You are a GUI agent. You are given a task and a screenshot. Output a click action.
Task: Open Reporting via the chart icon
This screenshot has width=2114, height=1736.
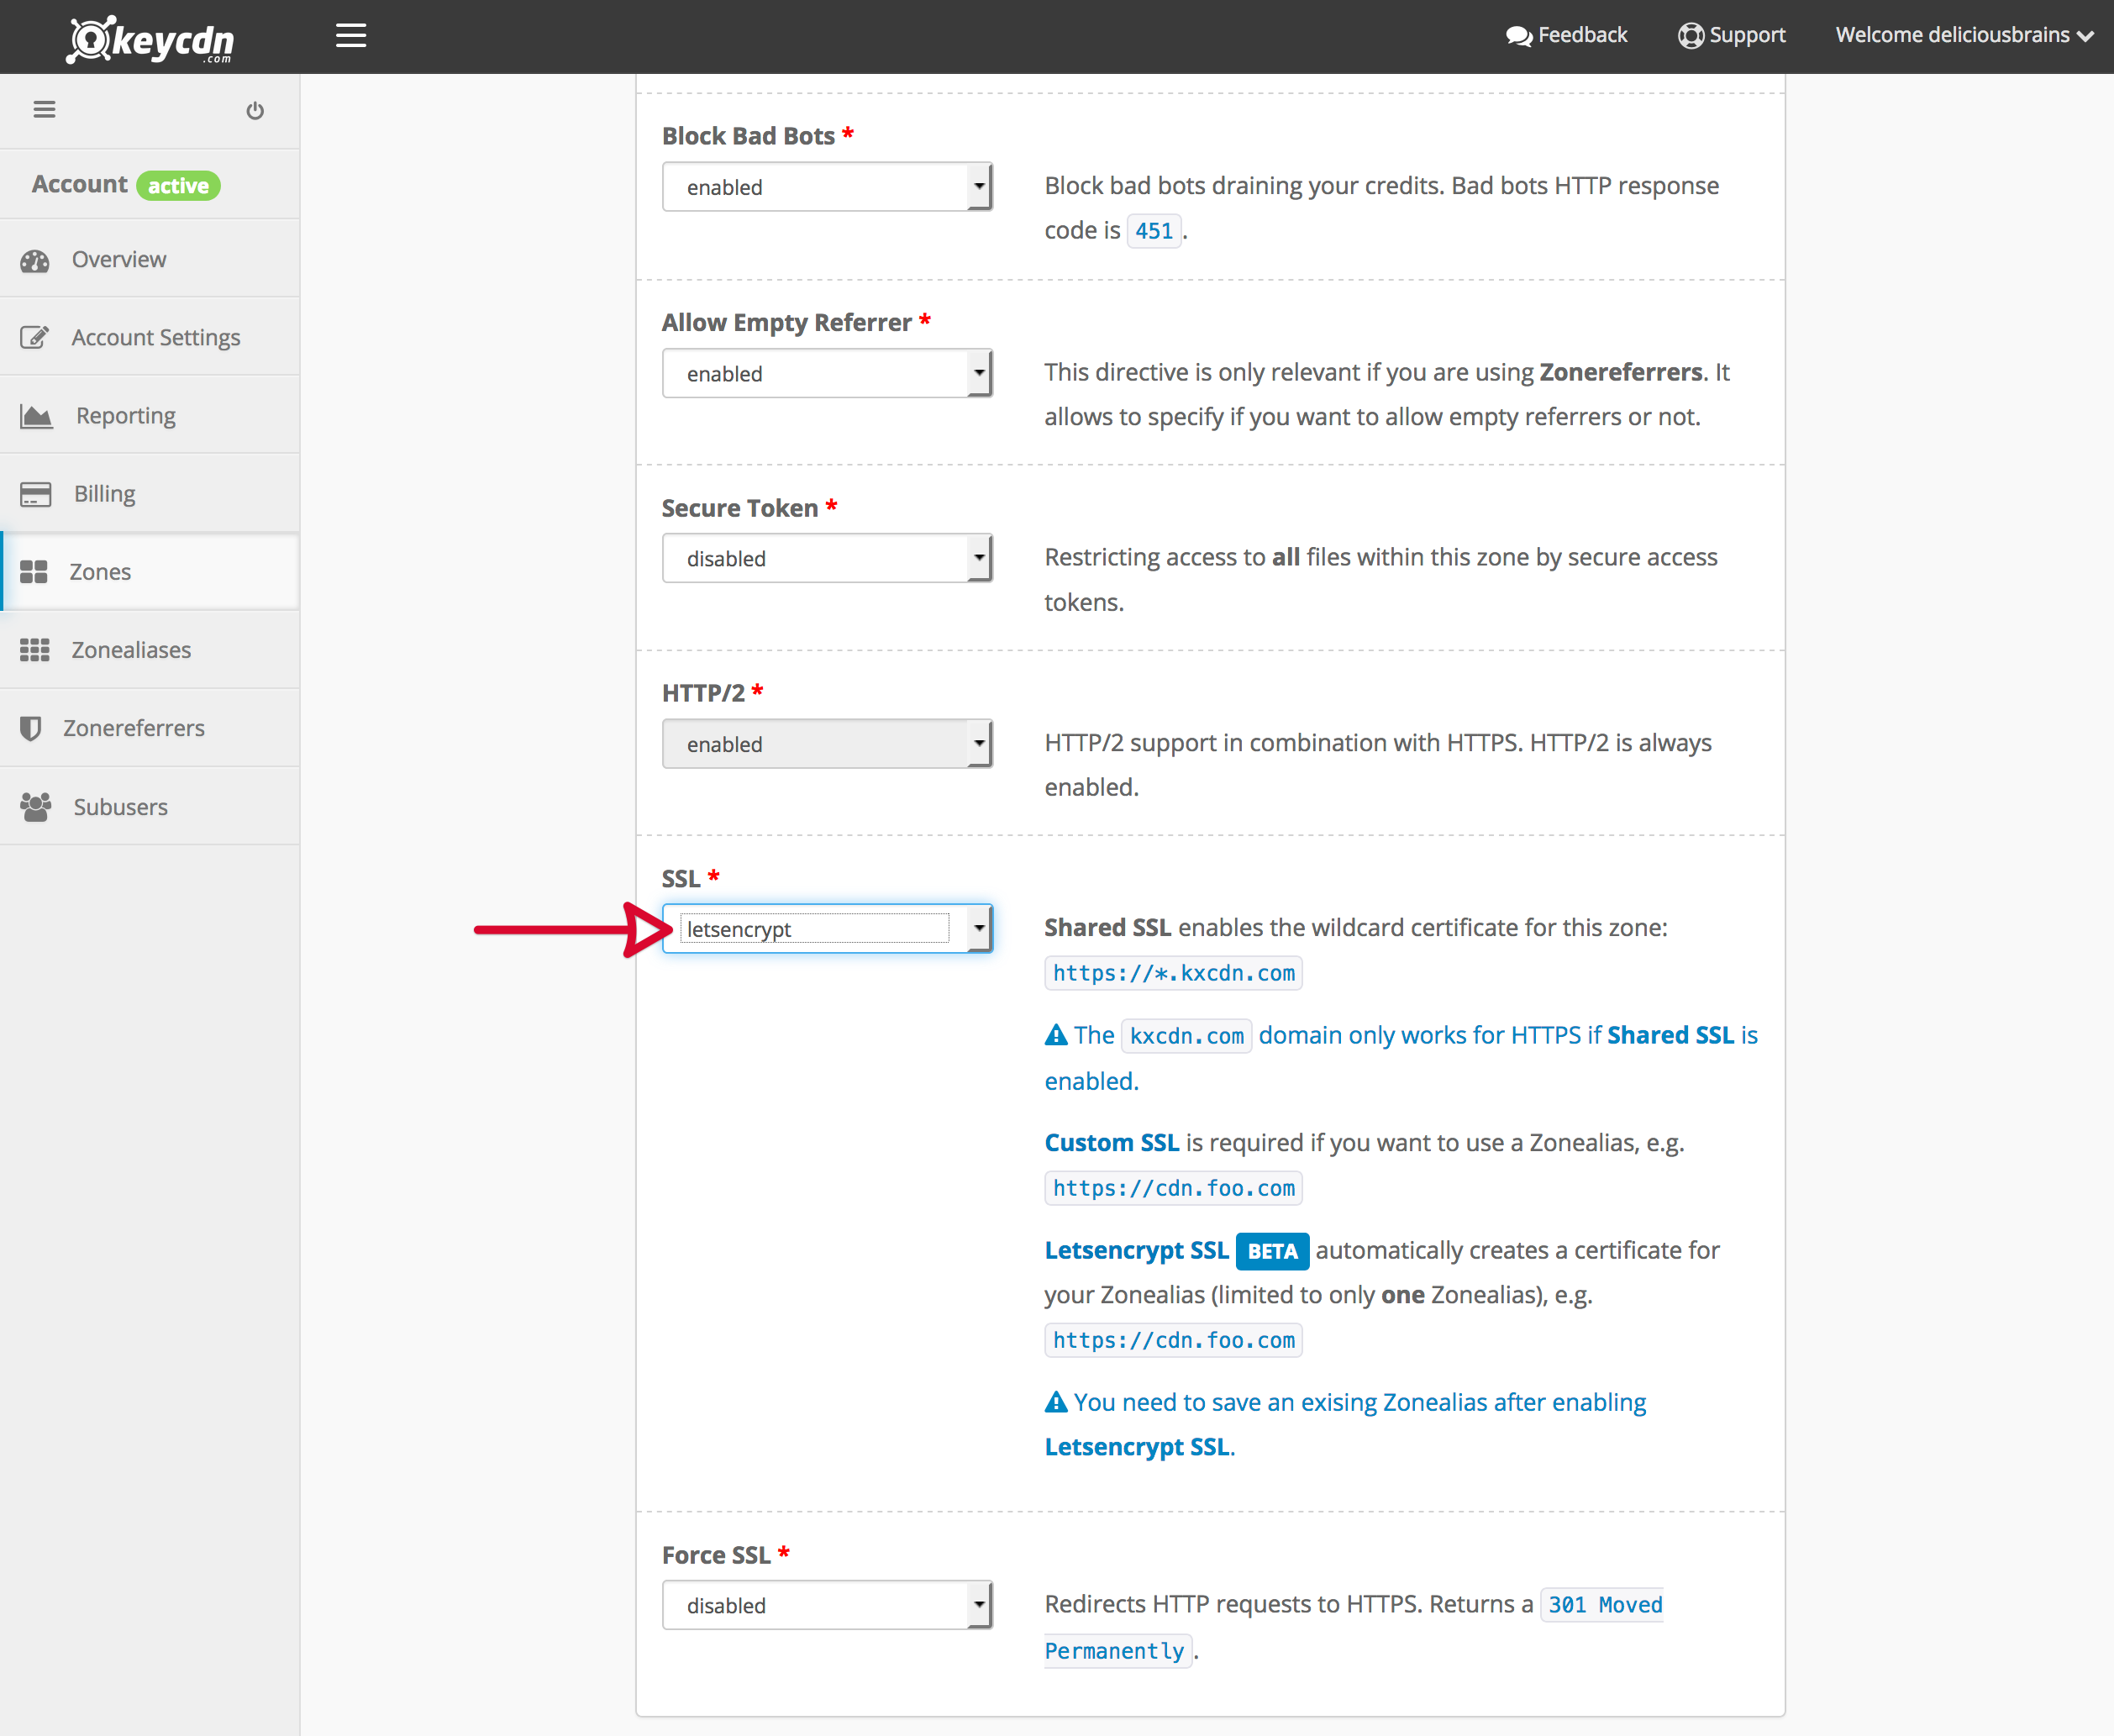click(x=35, y=415)
